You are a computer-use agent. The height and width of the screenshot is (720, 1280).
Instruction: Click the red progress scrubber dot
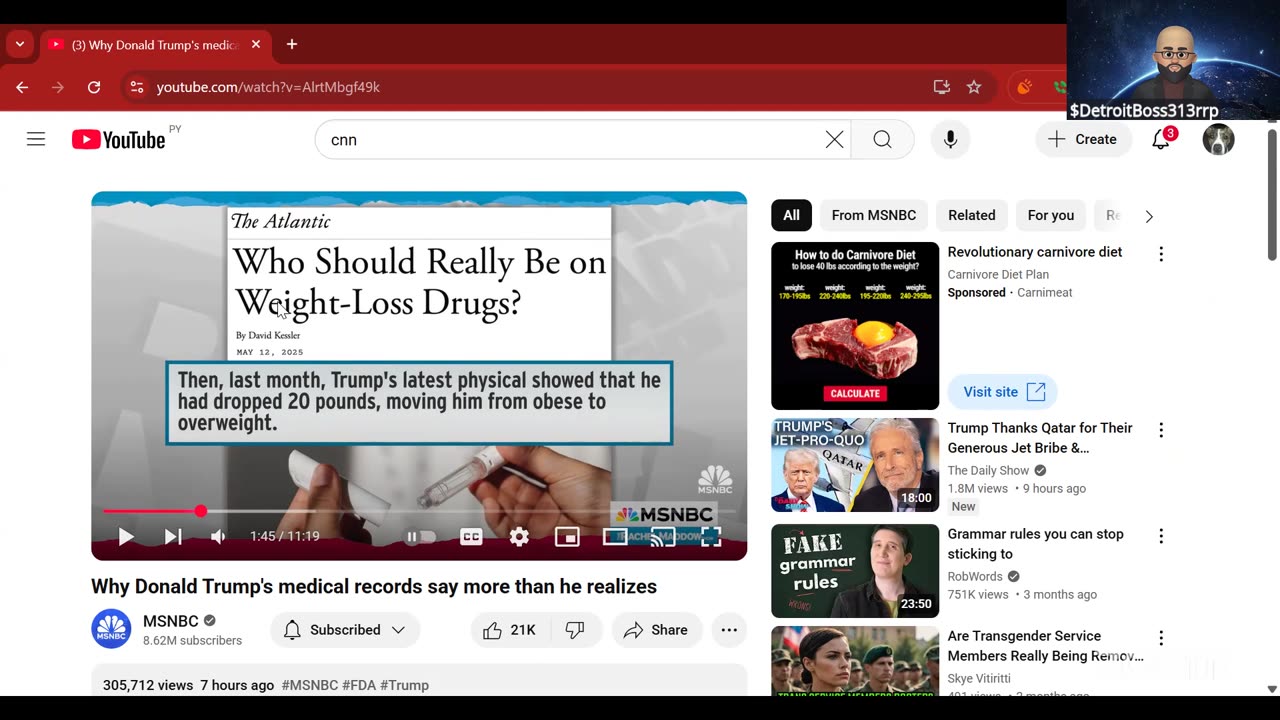[x=200, y=511]
